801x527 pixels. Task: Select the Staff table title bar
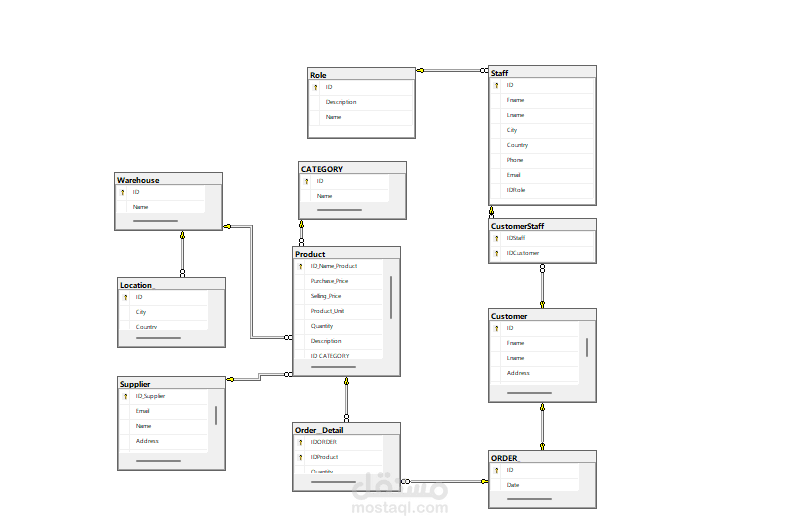[x=542, y=73]
